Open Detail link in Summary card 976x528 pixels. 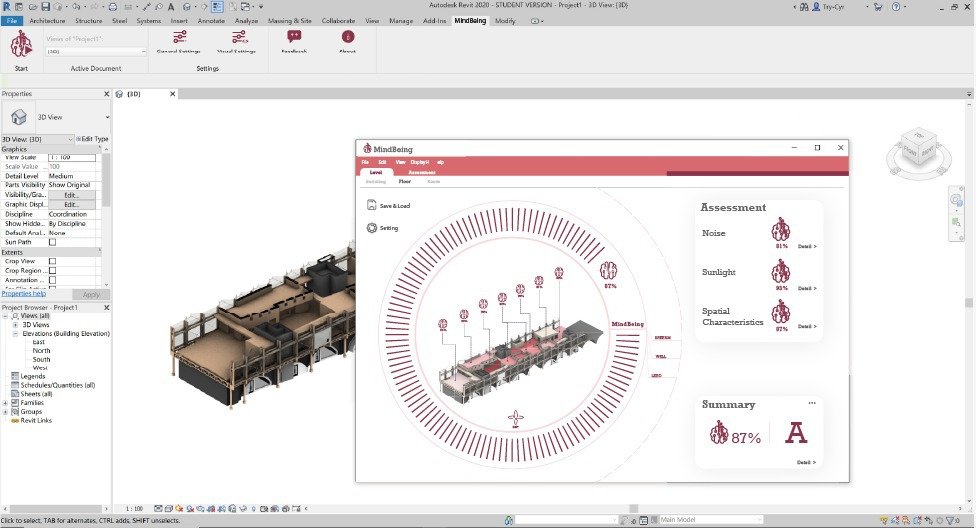[806, 463]
